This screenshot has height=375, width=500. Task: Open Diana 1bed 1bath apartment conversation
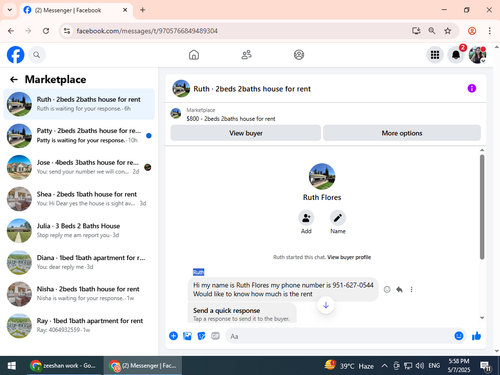pyautogui.click(x=79, y=262)
